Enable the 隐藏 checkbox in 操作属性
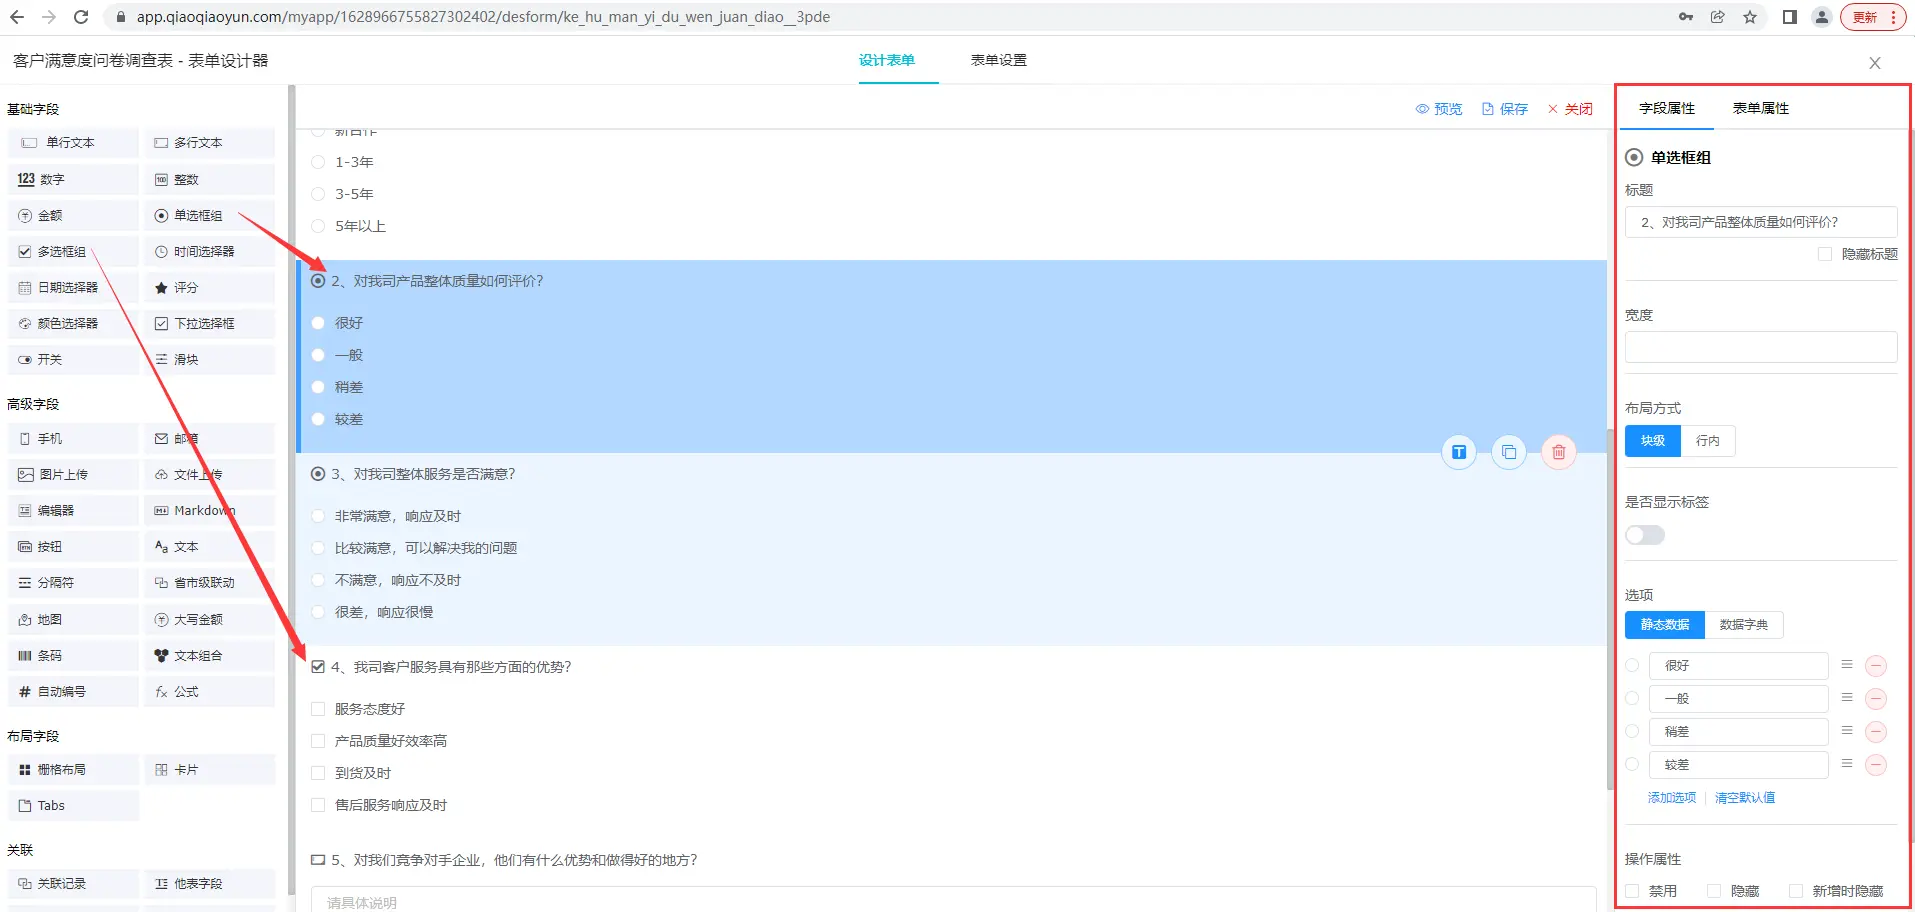1915x912 pixels. click(x=1714, y=891)
